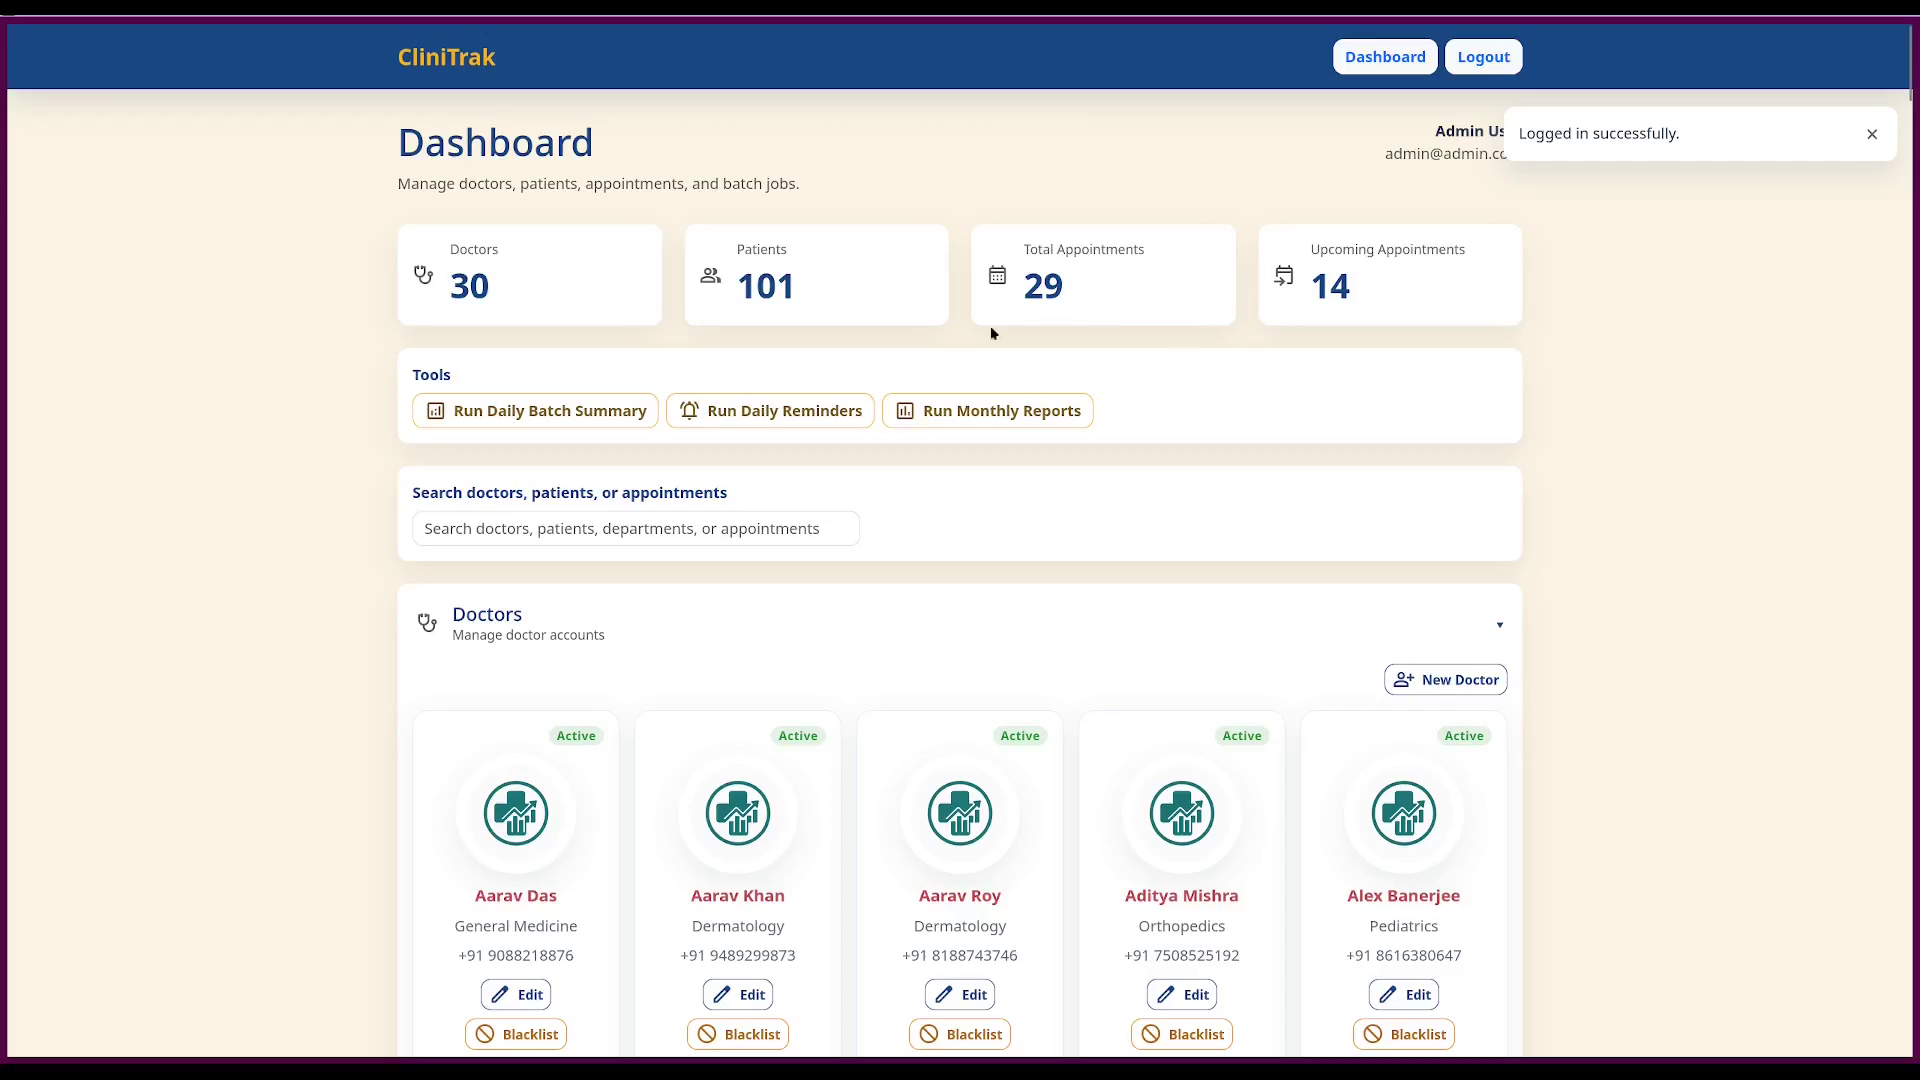
Task: Edit Aarav Das's profile
Action: click(x=516, y=995)
